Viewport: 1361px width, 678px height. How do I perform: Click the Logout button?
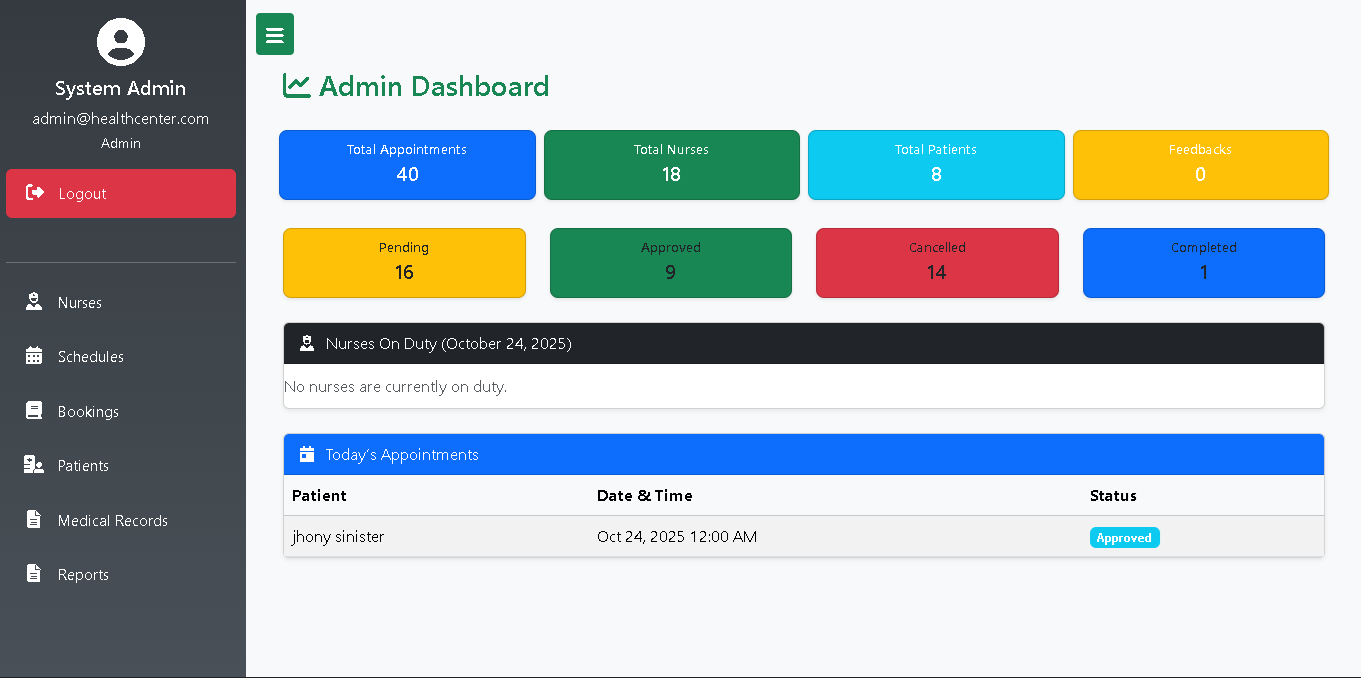tap(120, 193)
